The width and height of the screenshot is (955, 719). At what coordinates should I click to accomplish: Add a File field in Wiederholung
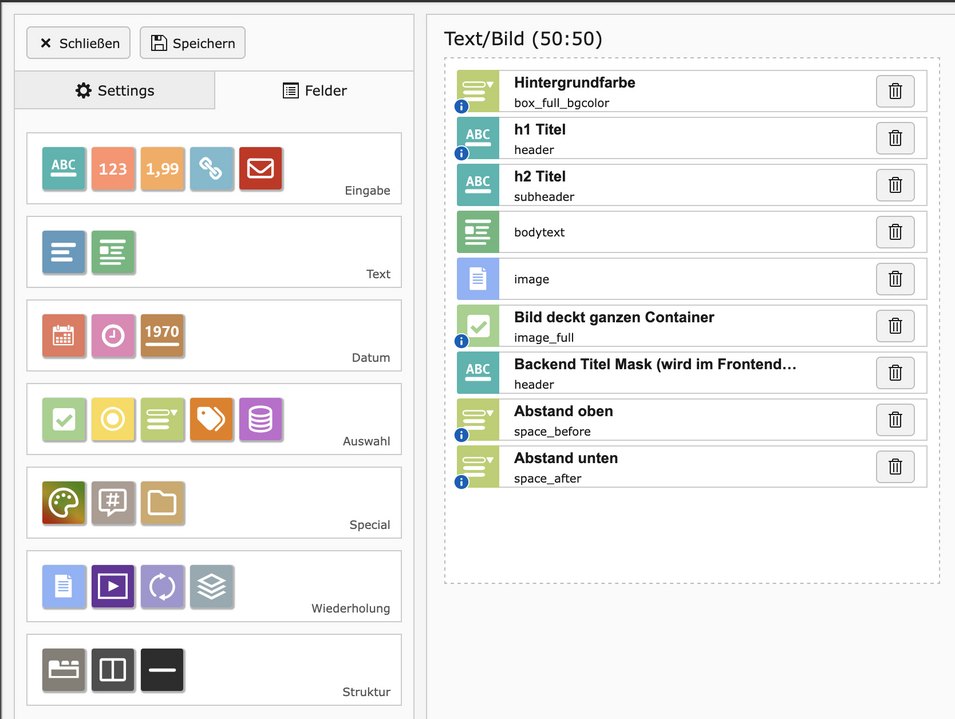[x=64, y=586]
